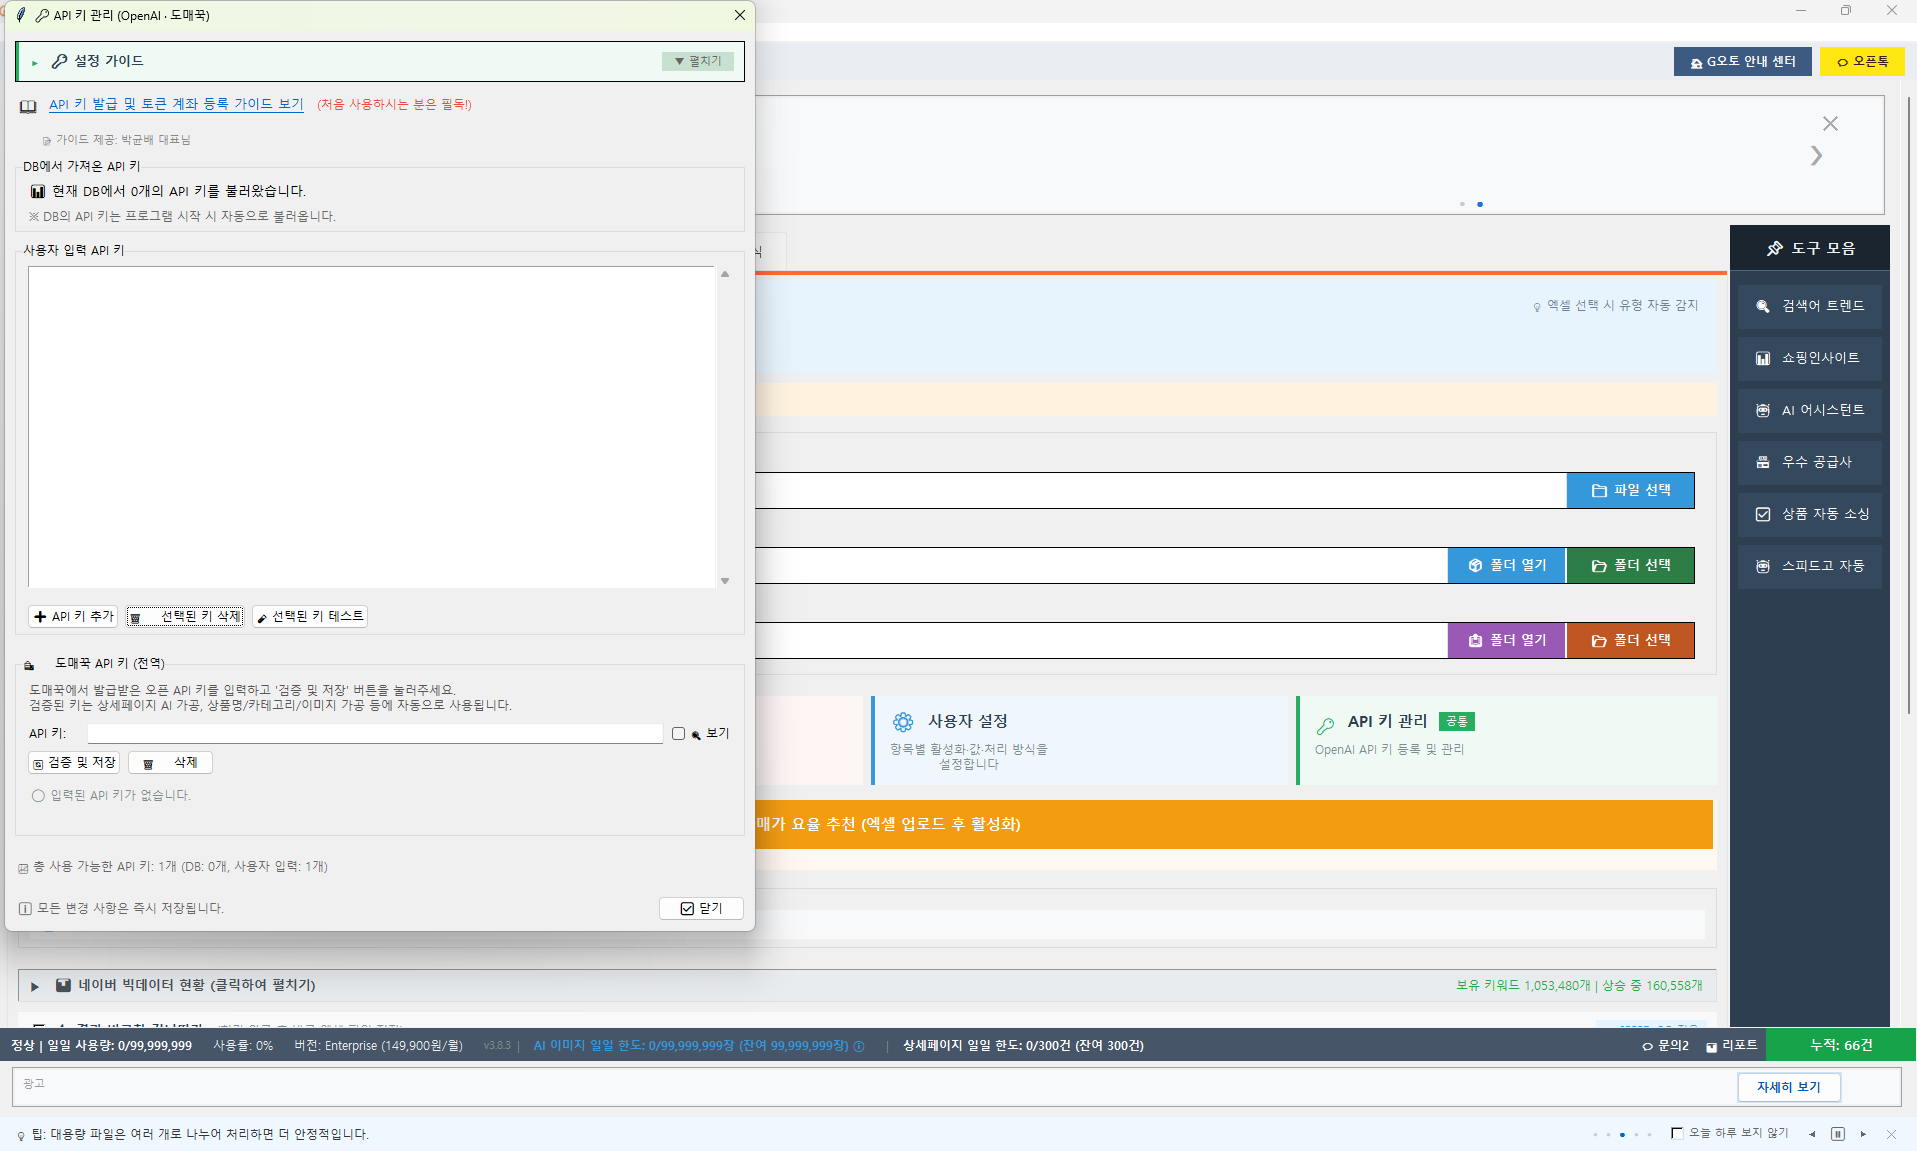Click the green 폴더 선택 button
This screenshot has width=1917, height=1151.
[1631, 566]
